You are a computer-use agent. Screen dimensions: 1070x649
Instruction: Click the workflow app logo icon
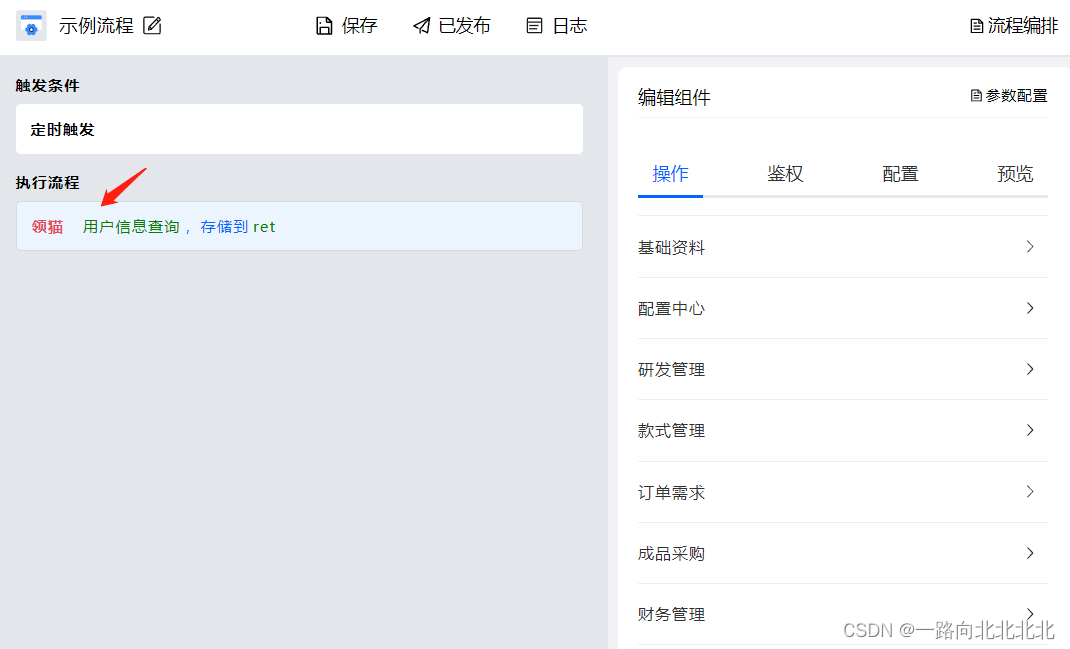coord(31,26)
